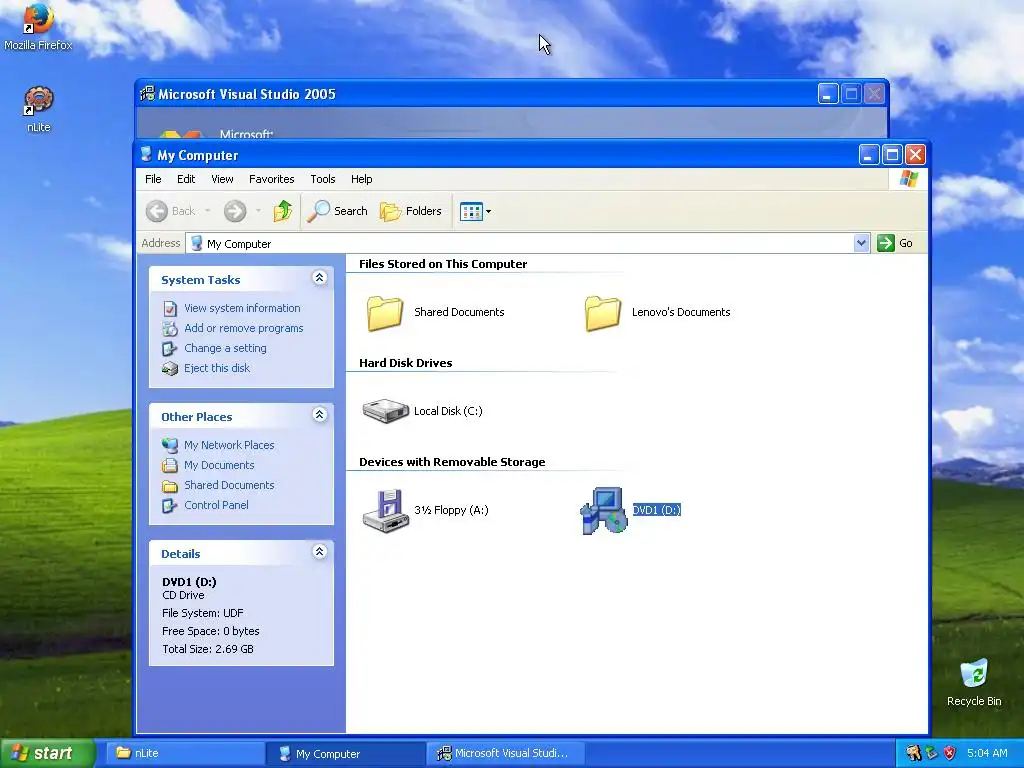Viewport: 1024px width, 768px height.
Task: Click Change a setting link
Action: coord(225,348)
